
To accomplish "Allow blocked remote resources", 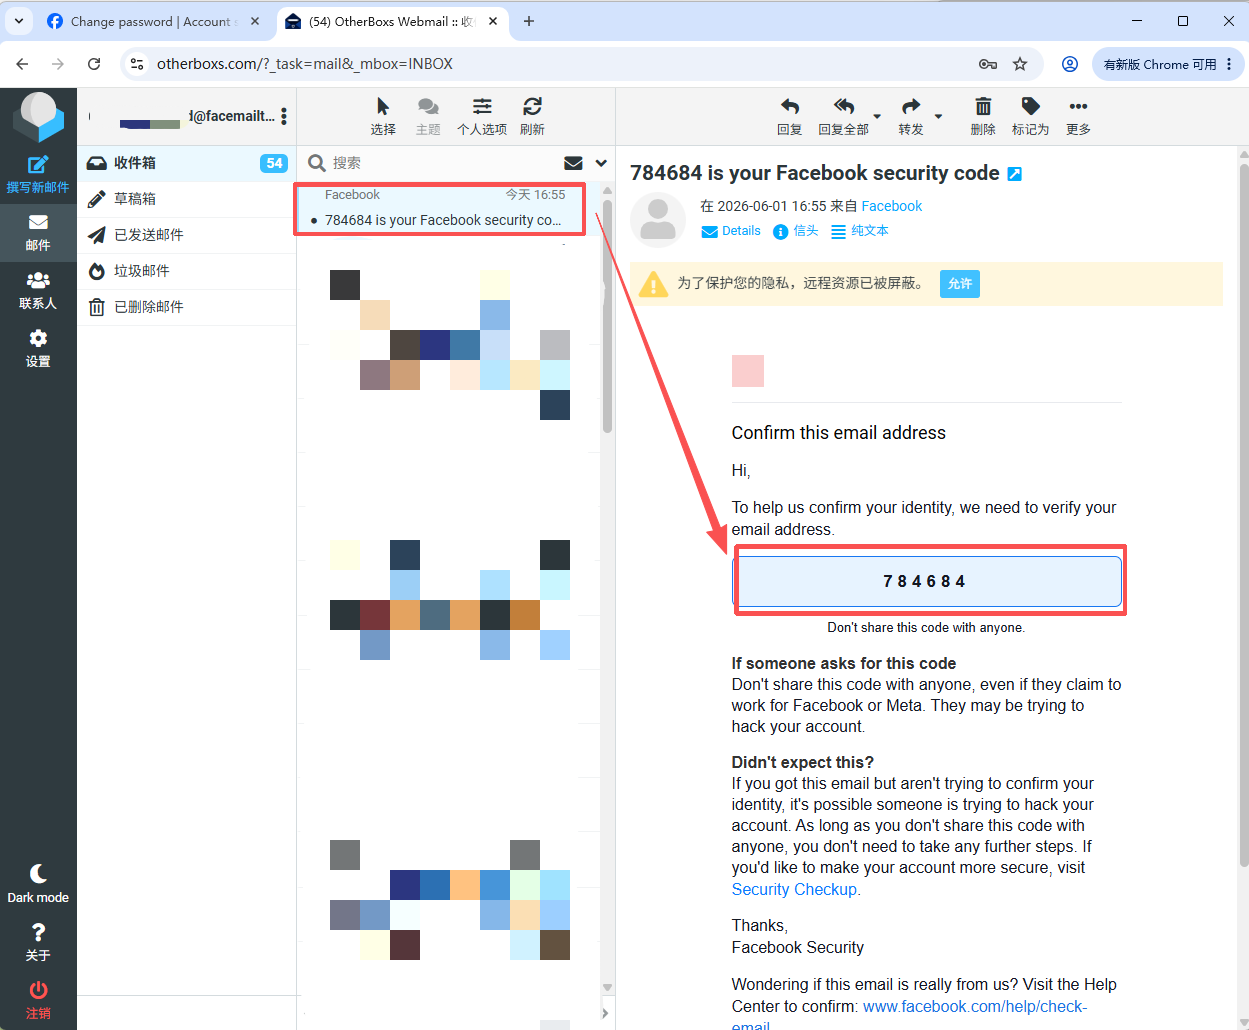I will (960, 284).
